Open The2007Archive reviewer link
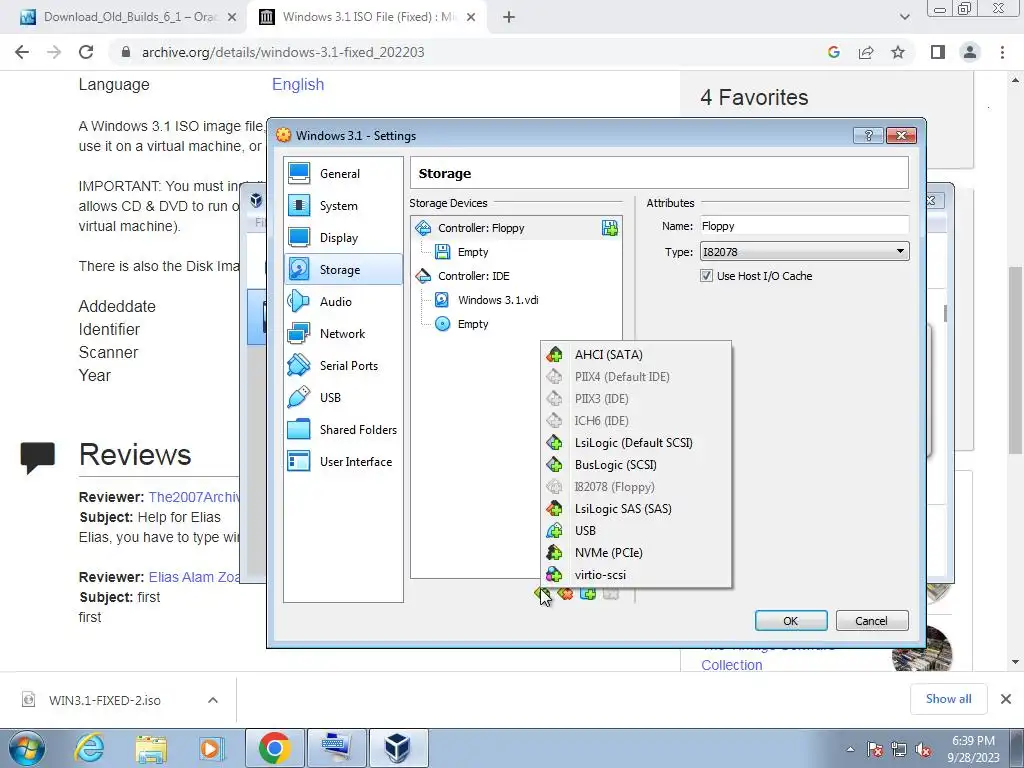 [195, 497]
